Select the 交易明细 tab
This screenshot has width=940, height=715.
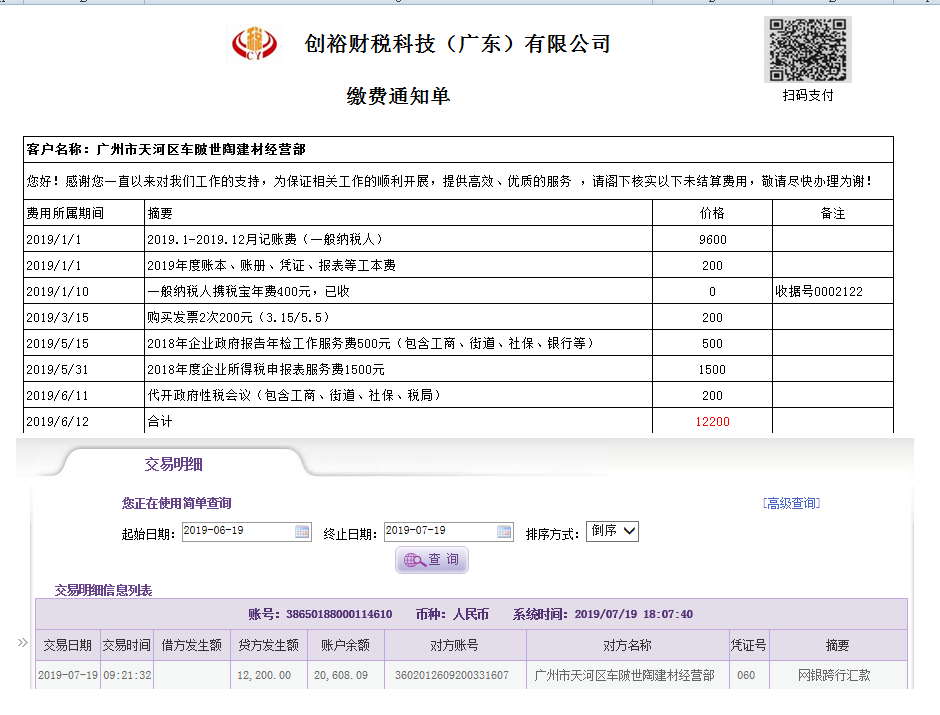(174, 464)
